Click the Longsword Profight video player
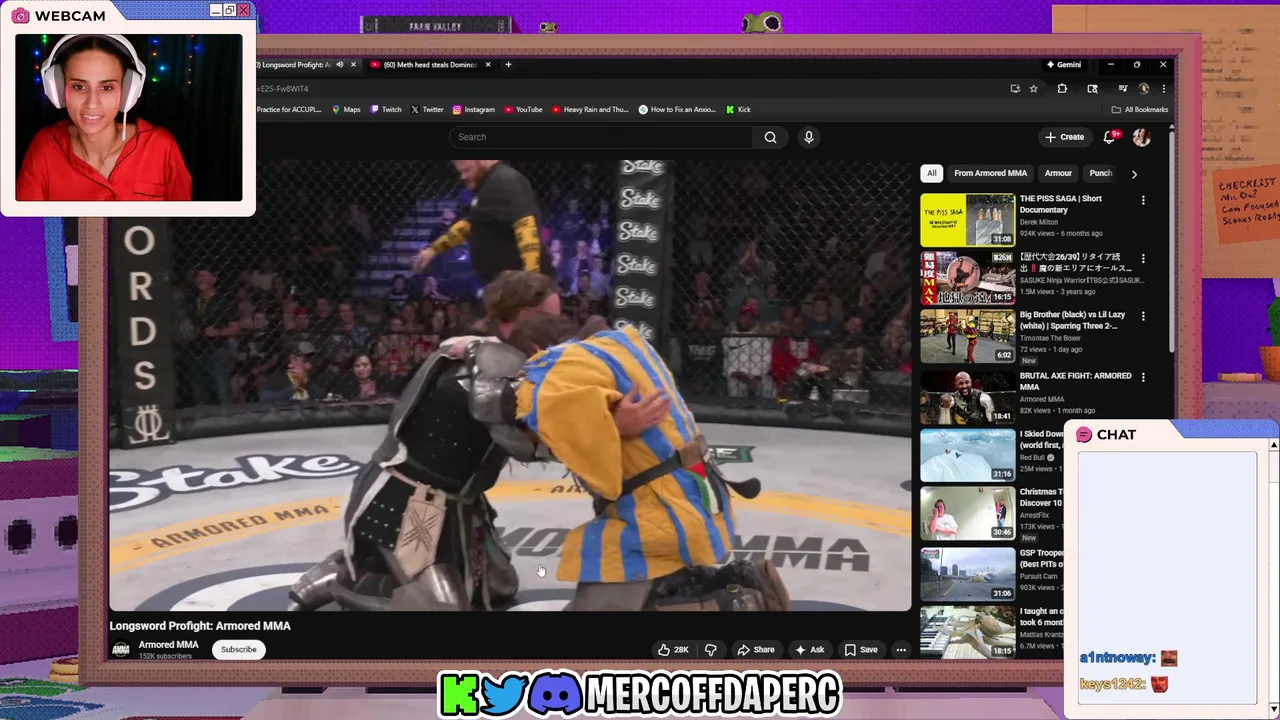 point(510,385)
